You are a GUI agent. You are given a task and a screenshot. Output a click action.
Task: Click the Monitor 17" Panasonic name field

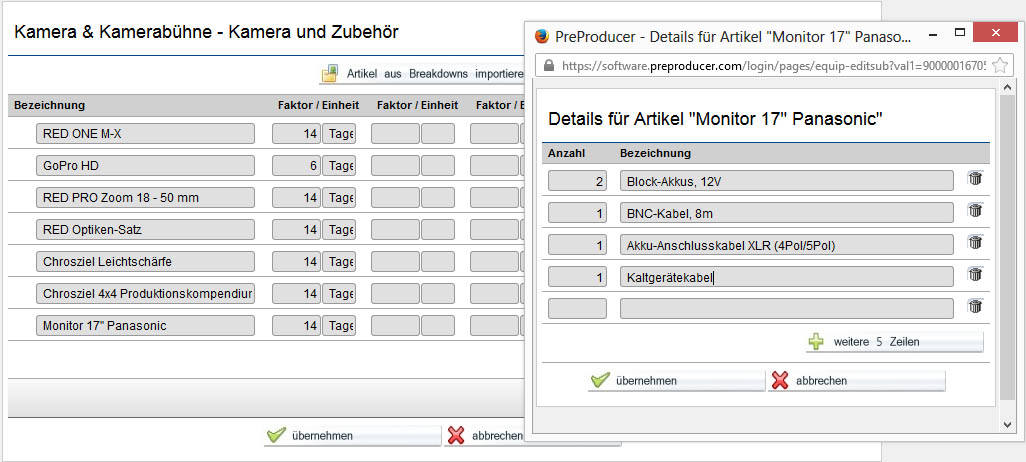pos(145,325)
